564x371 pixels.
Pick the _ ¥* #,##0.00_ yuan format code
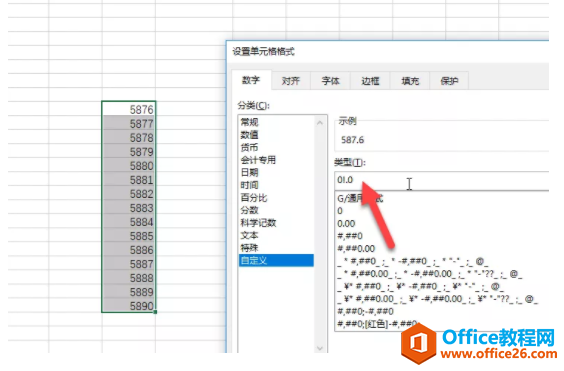coord(438,299)
